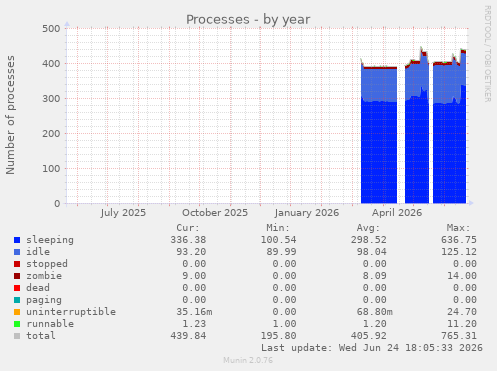
Task: Click runnable maximum value 11.20
Action: pyautogui.click(x=462, y=324)
